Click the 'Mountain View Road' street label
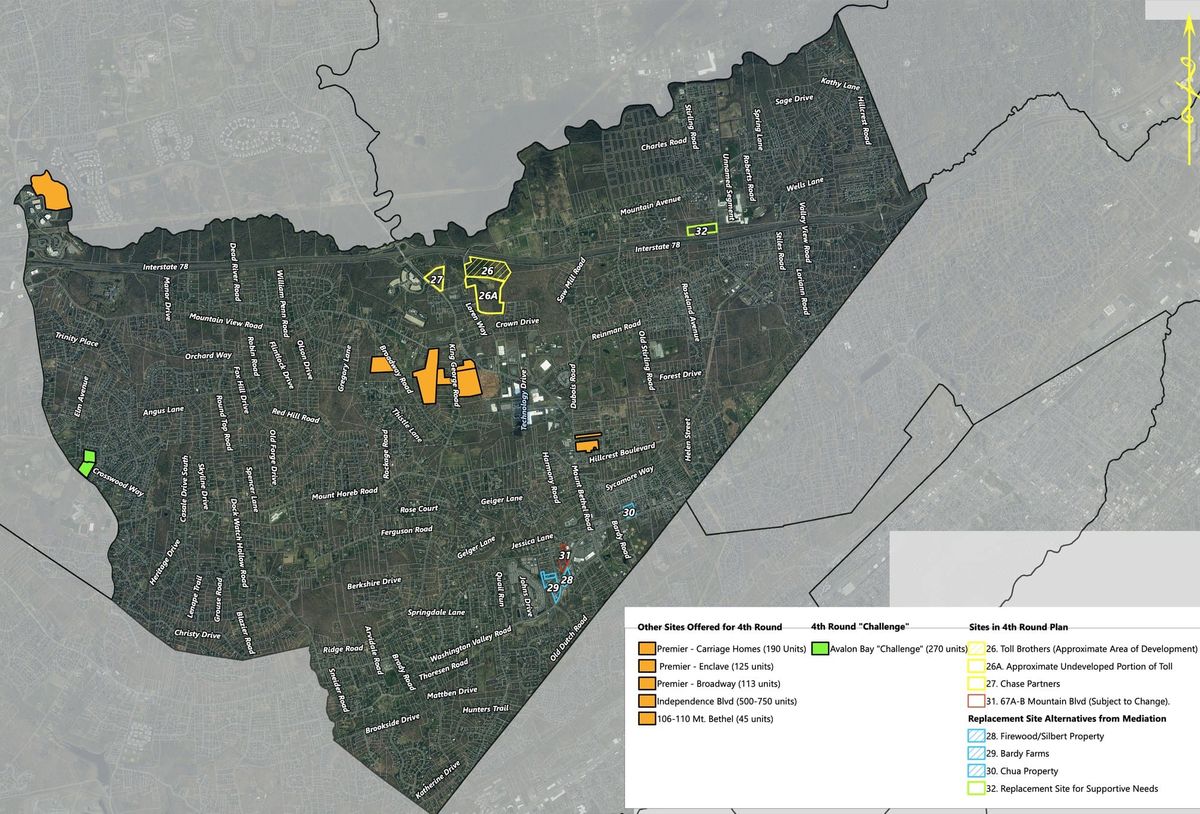 pos(225,321)
